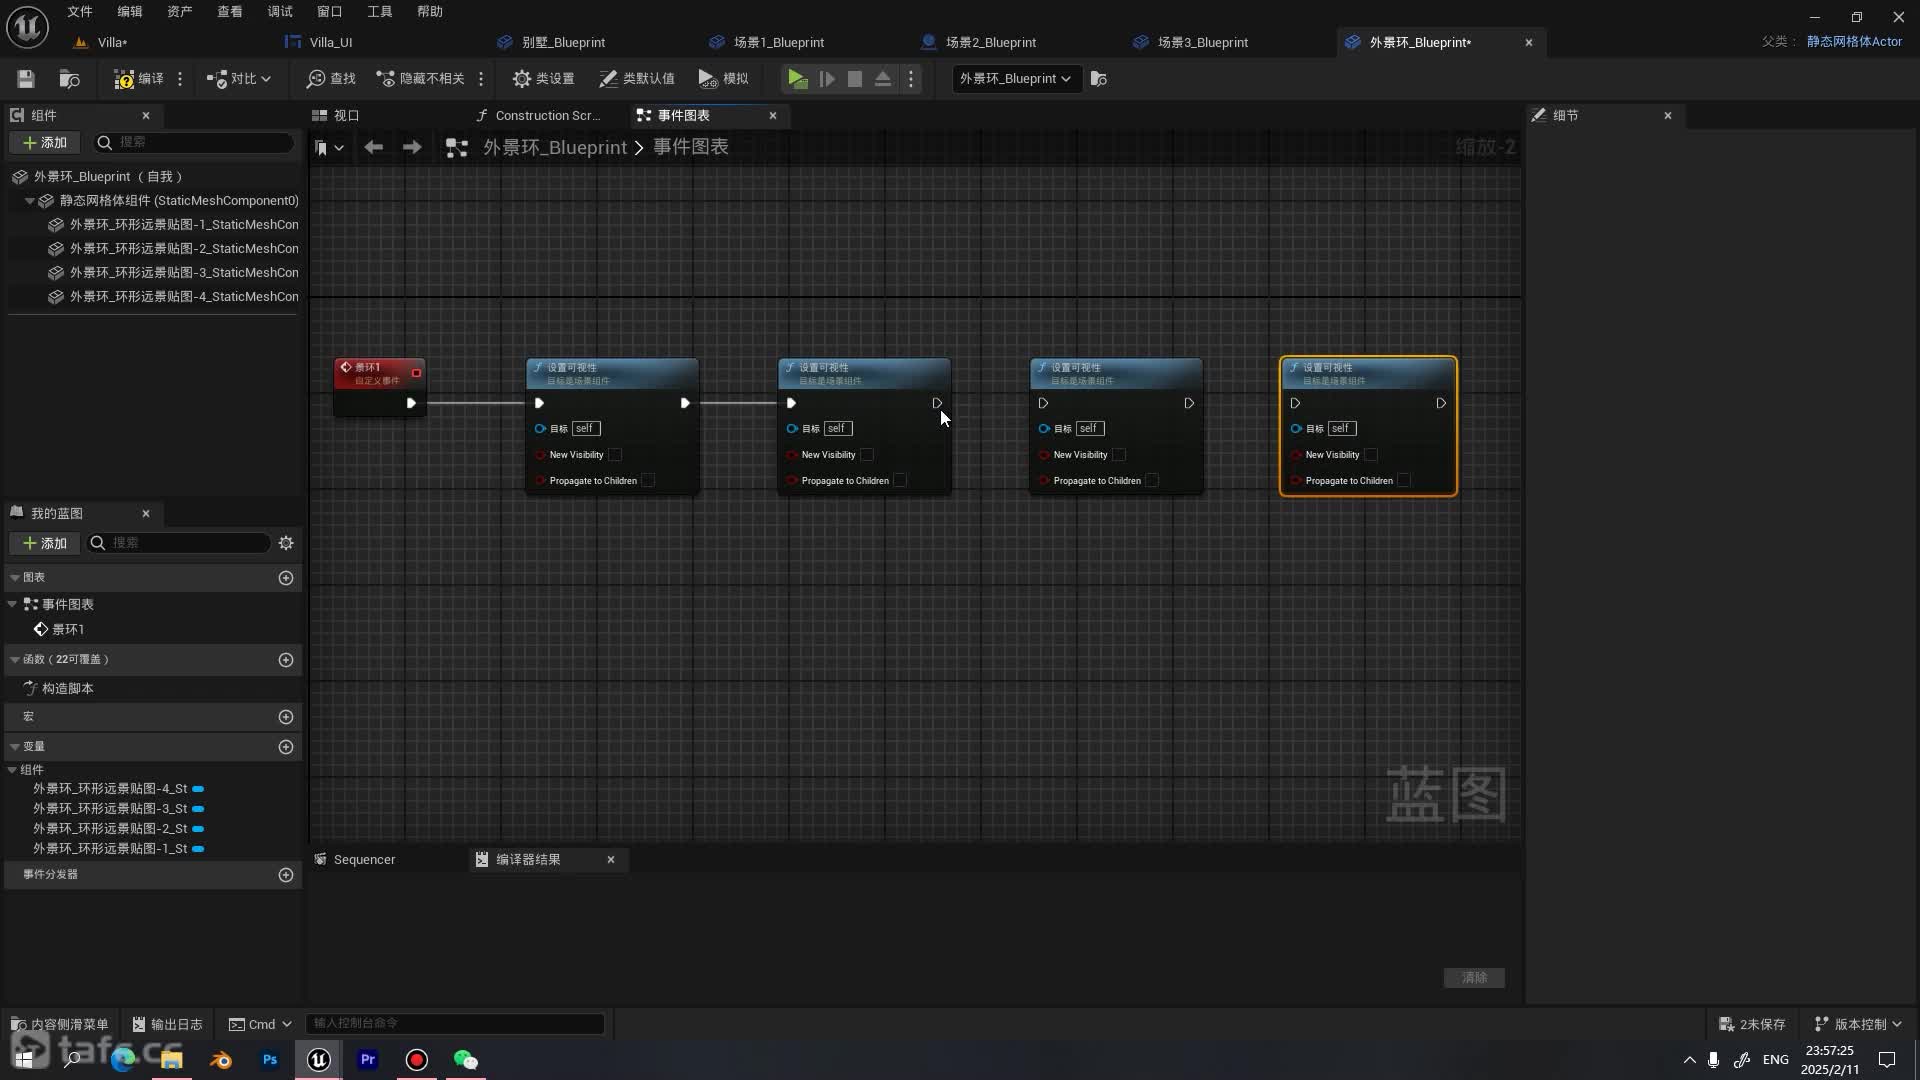This screenshot has height=1080, width=1920.
Task: Compile the blueprint
Action: coord(138,78)
